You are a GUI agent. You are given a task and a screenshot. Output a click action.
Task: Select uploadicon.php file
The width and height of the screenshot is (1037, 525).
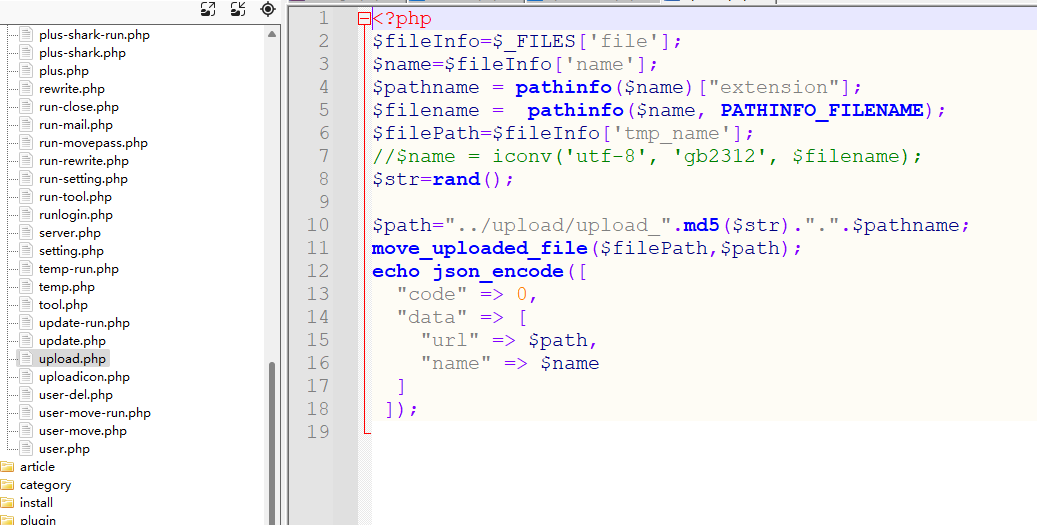coord(84,376)
